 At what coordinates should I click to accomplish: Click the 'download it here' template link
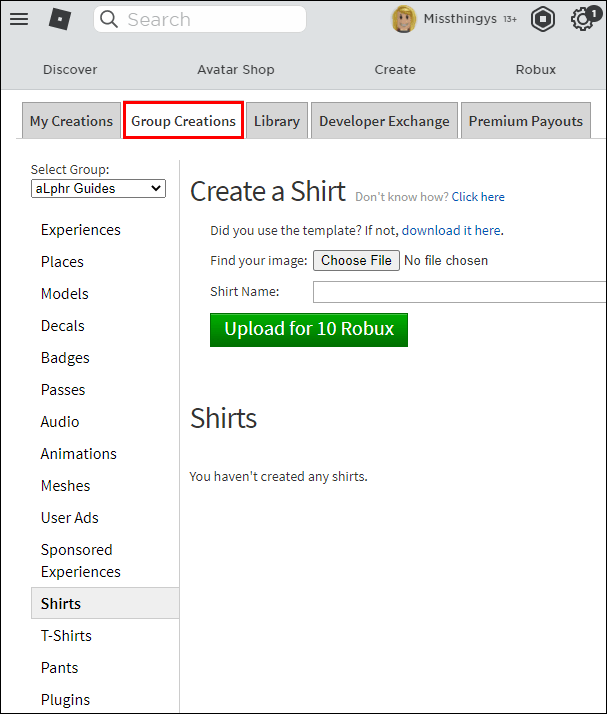coord(451,230)
